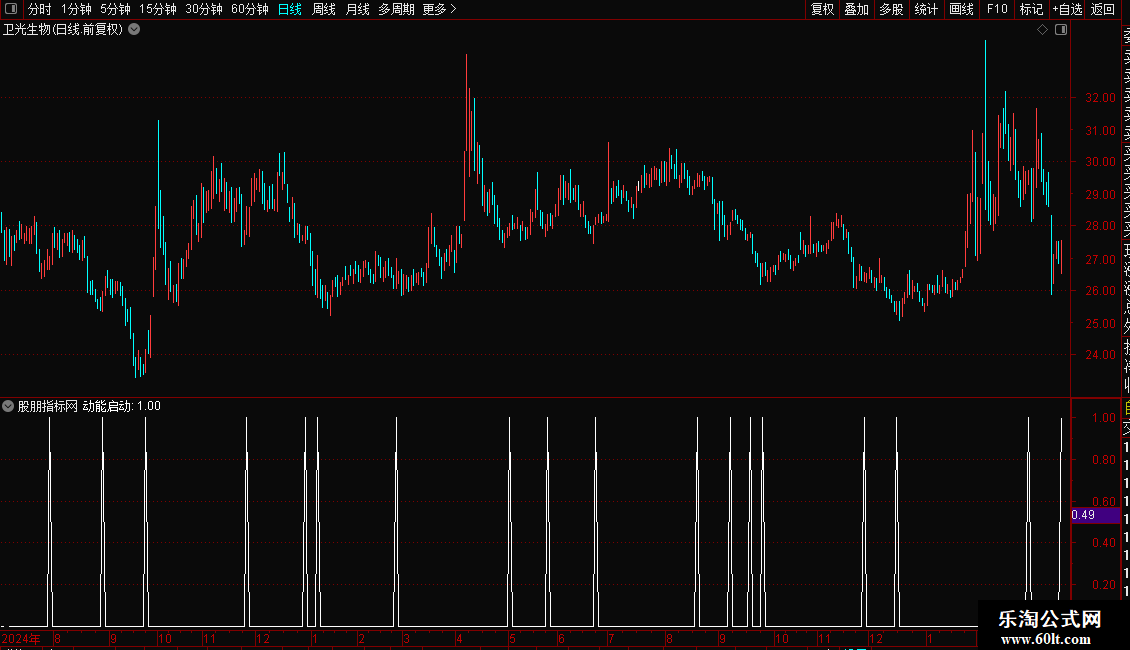Click the 标记 mark button
This screenshot has width=1130, height=650.
(1031, 9)
